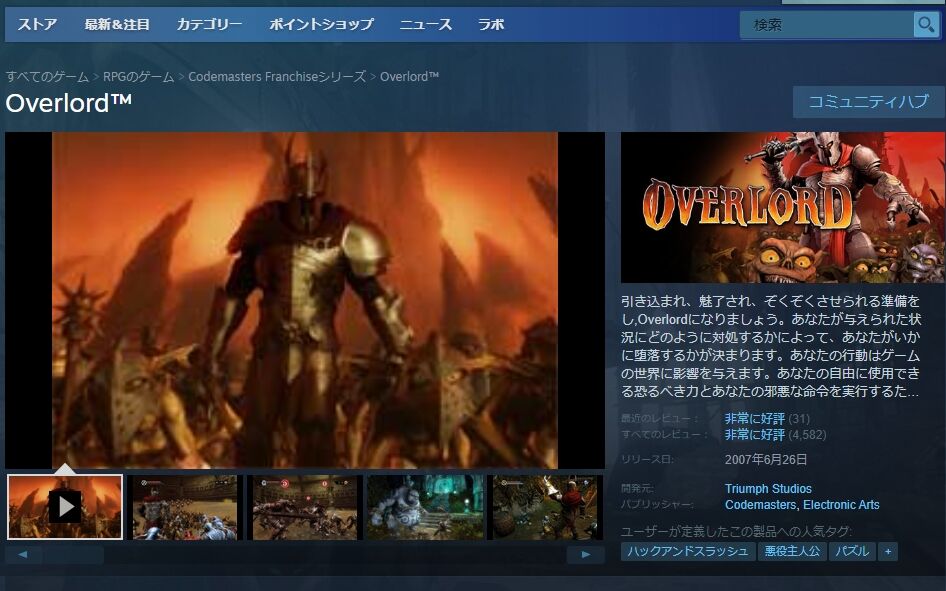Select the ハックアンドスラッシュ tag
The image size is (946, 591).
pos(688,551)
